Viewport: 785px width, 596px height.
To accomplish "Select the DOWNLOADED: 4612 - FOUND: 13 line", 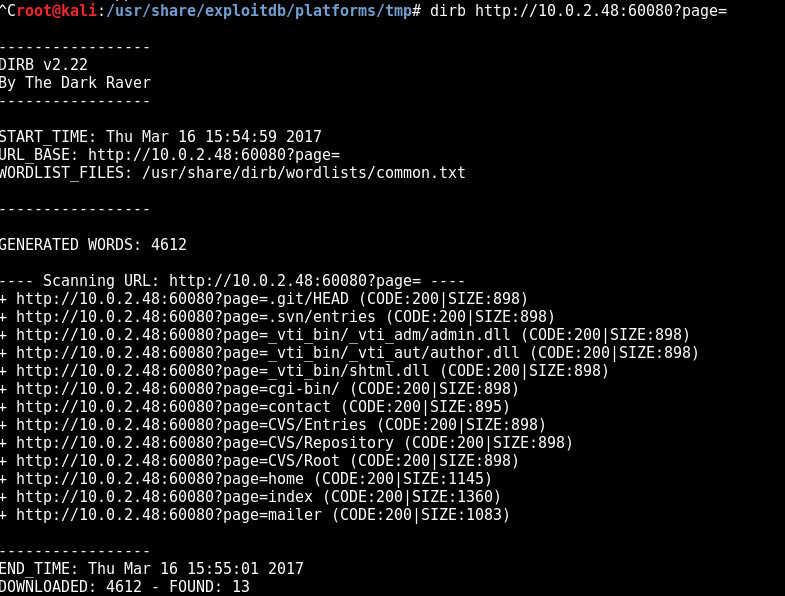I will (x=125, y=587).
